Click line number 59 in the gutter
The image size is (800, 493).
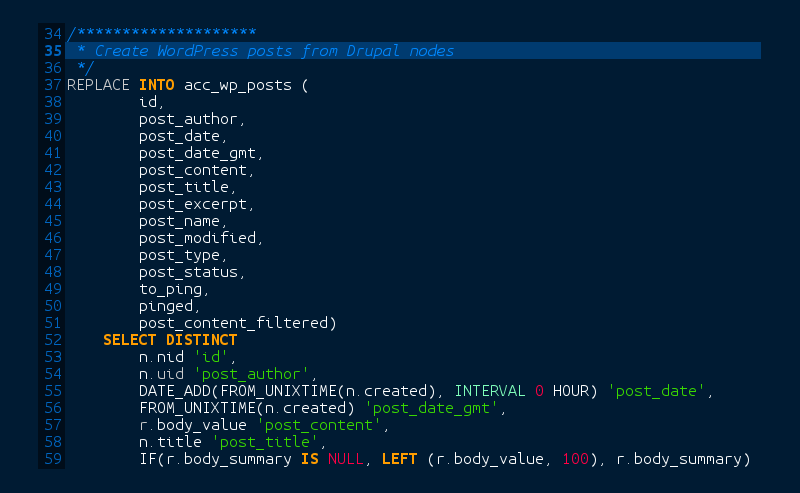point(54,459)
